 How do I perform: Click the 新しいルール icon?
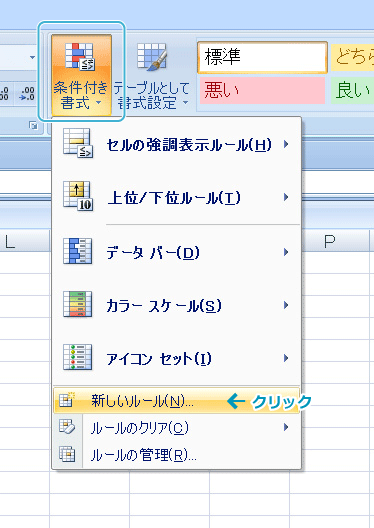[66, 400]
